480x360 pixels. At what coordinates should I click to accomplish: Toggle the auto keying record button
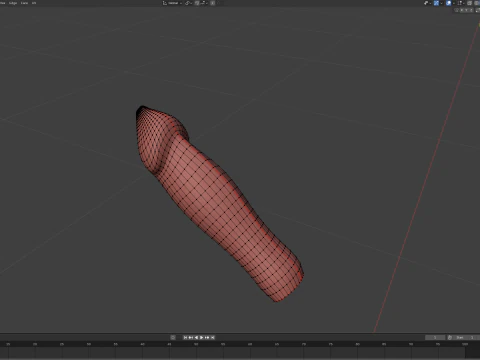click(x=173, y=337)
